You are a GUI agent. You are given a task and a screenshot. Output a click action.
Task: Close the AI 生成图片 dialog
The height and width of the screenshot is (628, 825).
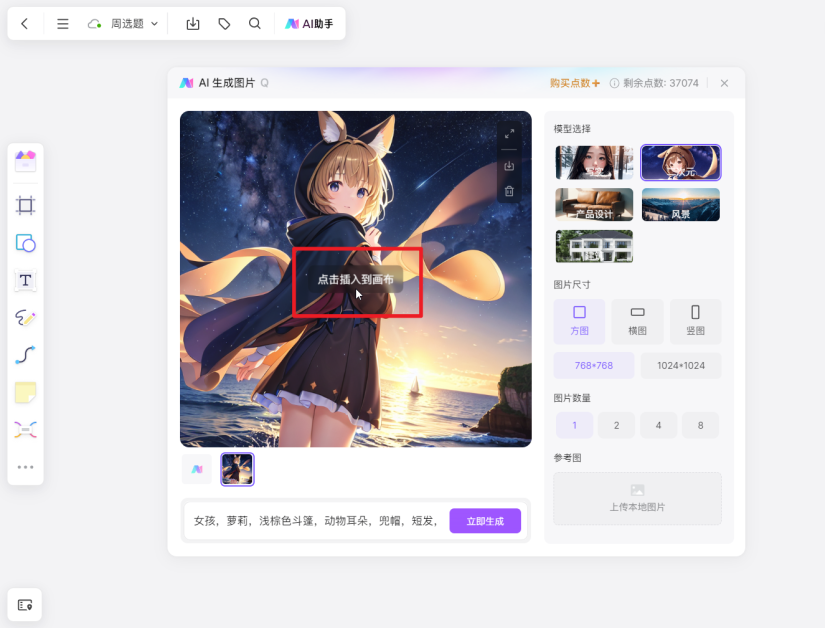tap(725, 83)
